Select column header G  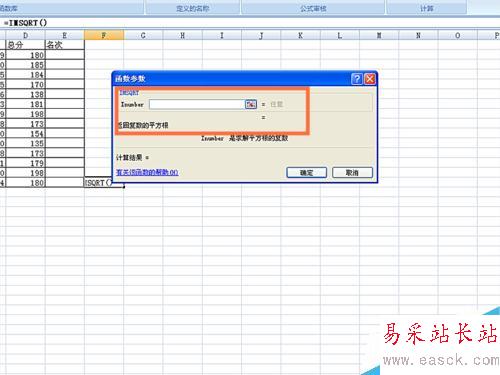pyautogui.click(x=143, y=35)
